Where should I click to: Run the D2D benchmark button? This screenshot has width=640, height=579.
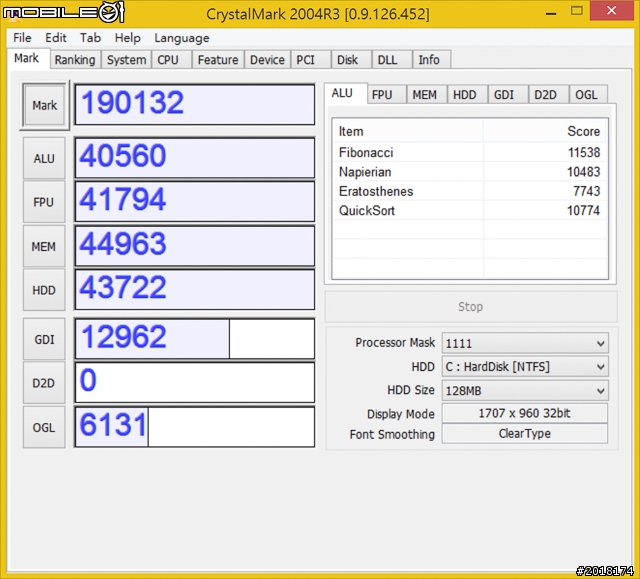pos(44,383)
